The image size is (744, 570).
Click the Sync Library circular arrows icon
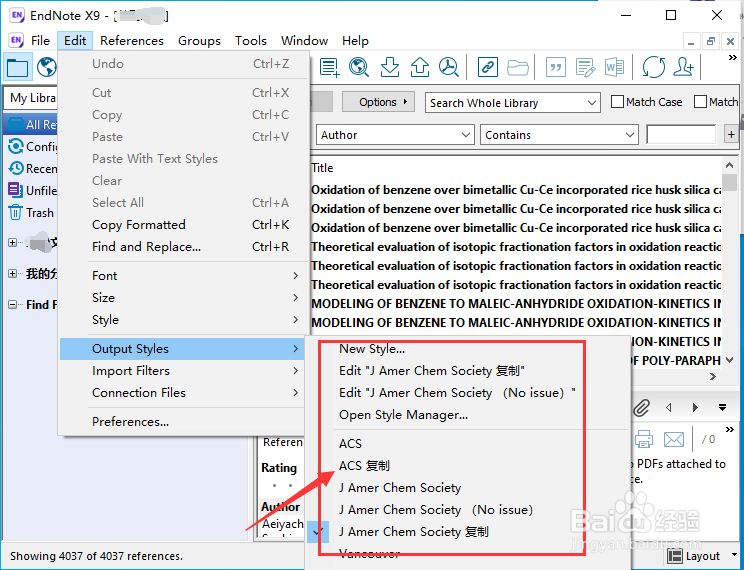coord(653,67)
